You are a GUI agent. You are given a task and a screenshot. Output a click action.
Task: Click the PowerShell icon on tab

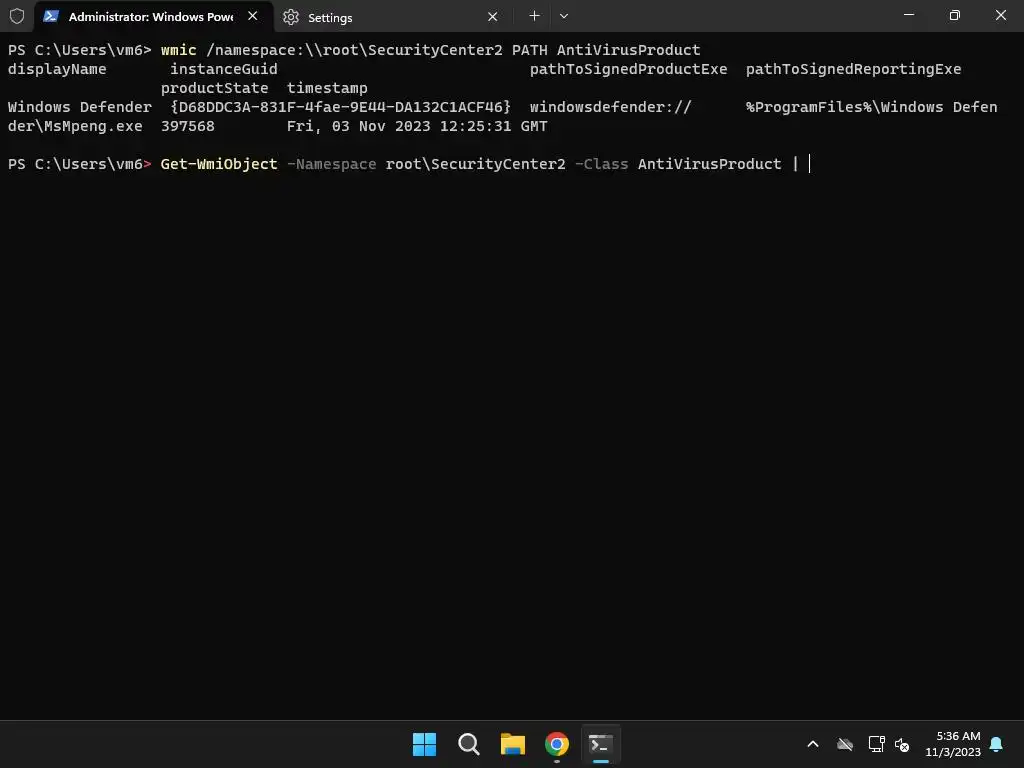click(51, 16)
